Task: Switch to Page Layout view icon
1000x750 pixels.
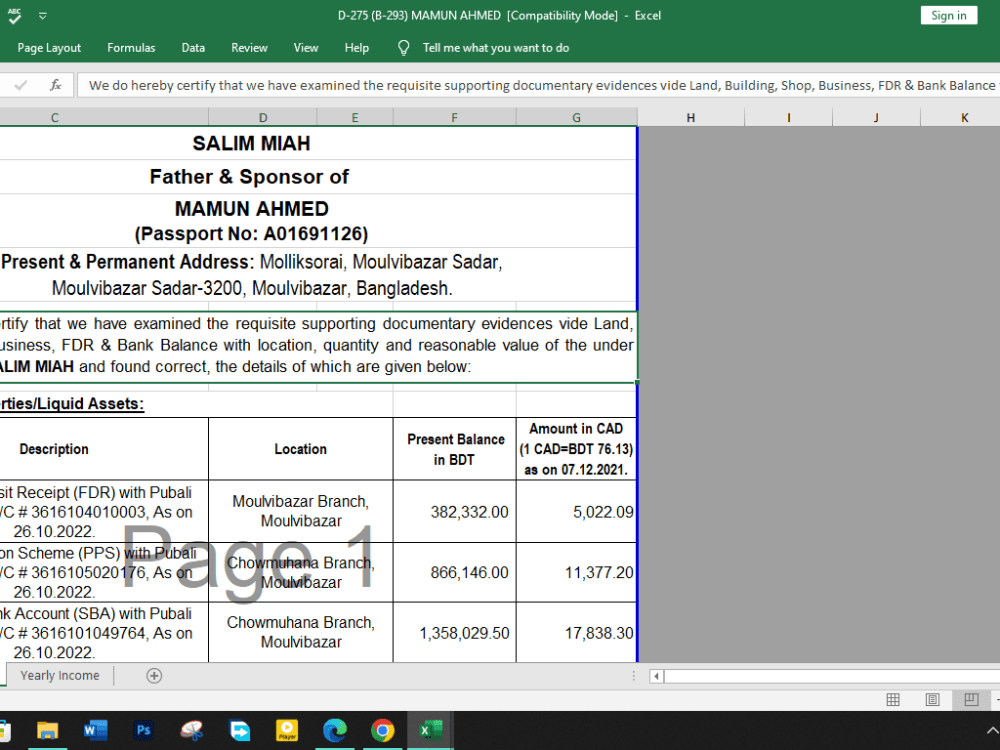Action: 932,700
